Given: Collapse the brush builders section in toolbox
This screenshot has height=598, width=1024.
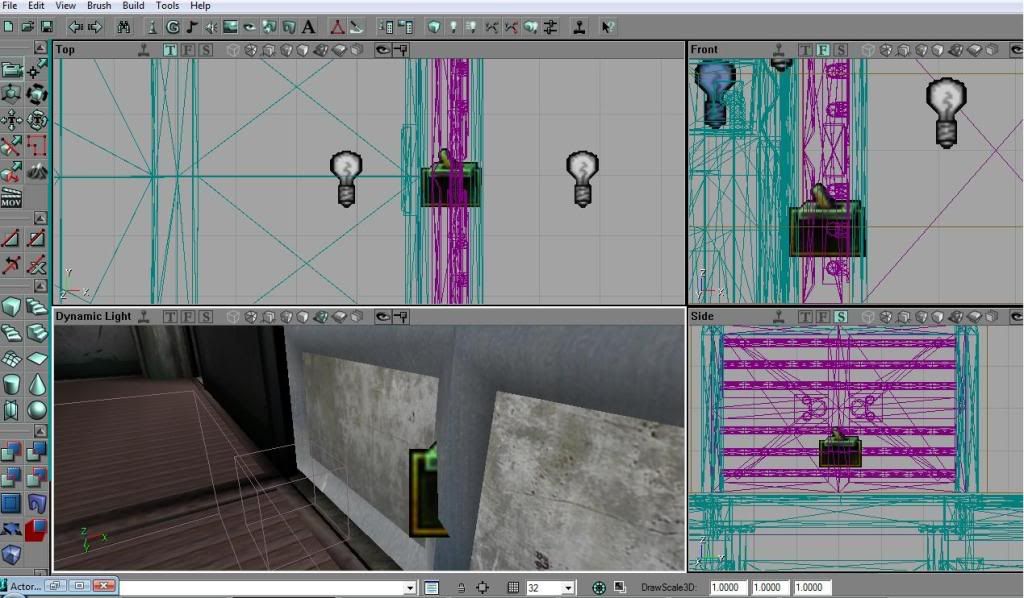Looking at the screenshot, I should point(39,288).
